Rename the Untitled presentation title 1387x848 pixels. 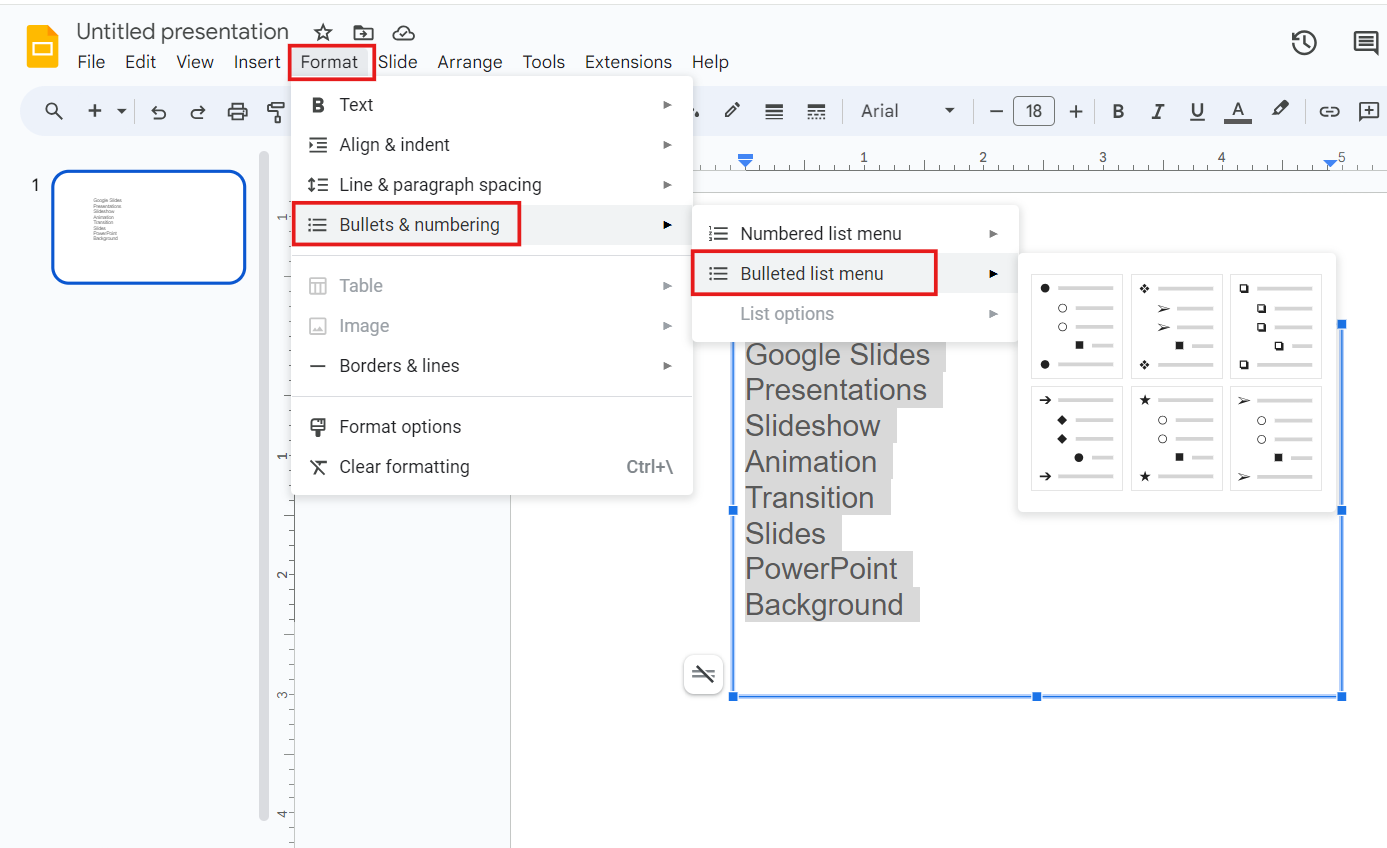[183, 32]
